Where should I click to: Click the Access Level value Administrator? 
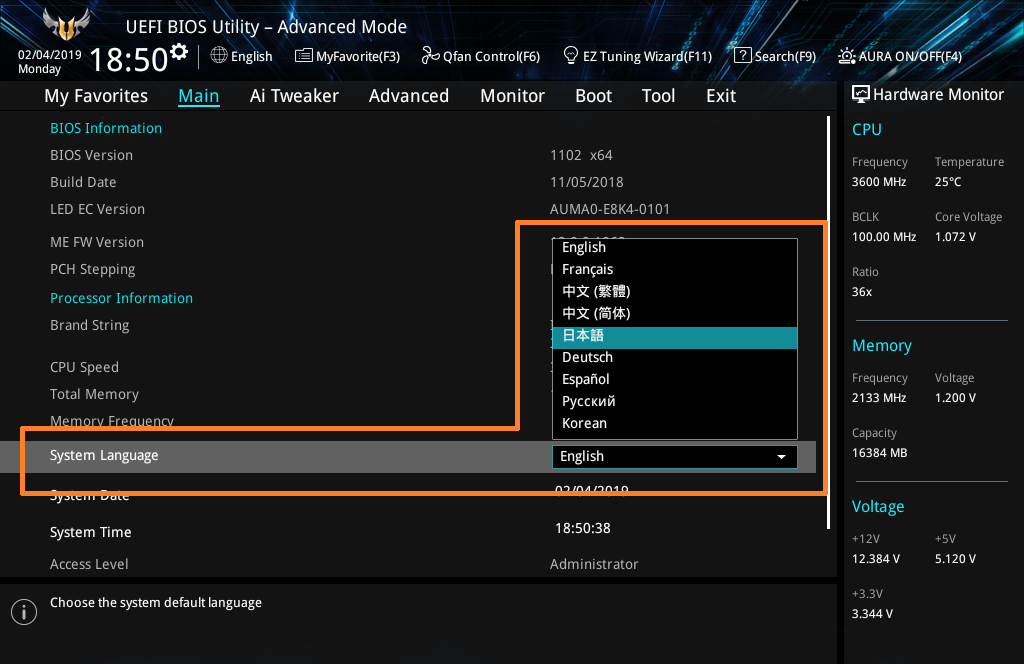tap(594, 564)
